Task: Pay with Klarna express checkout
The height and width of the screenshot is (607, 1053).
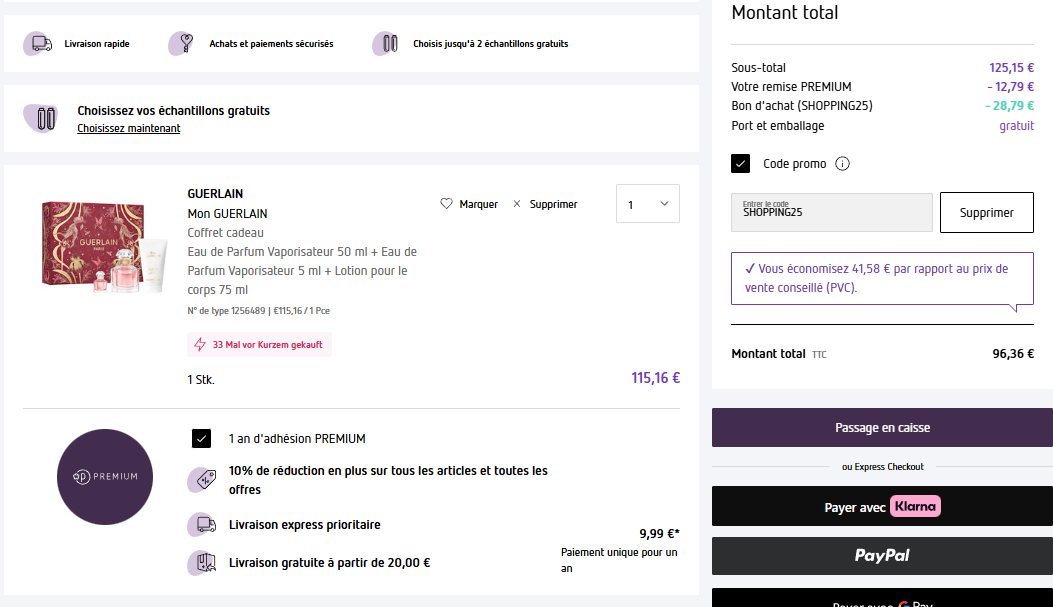Action: 882,507
